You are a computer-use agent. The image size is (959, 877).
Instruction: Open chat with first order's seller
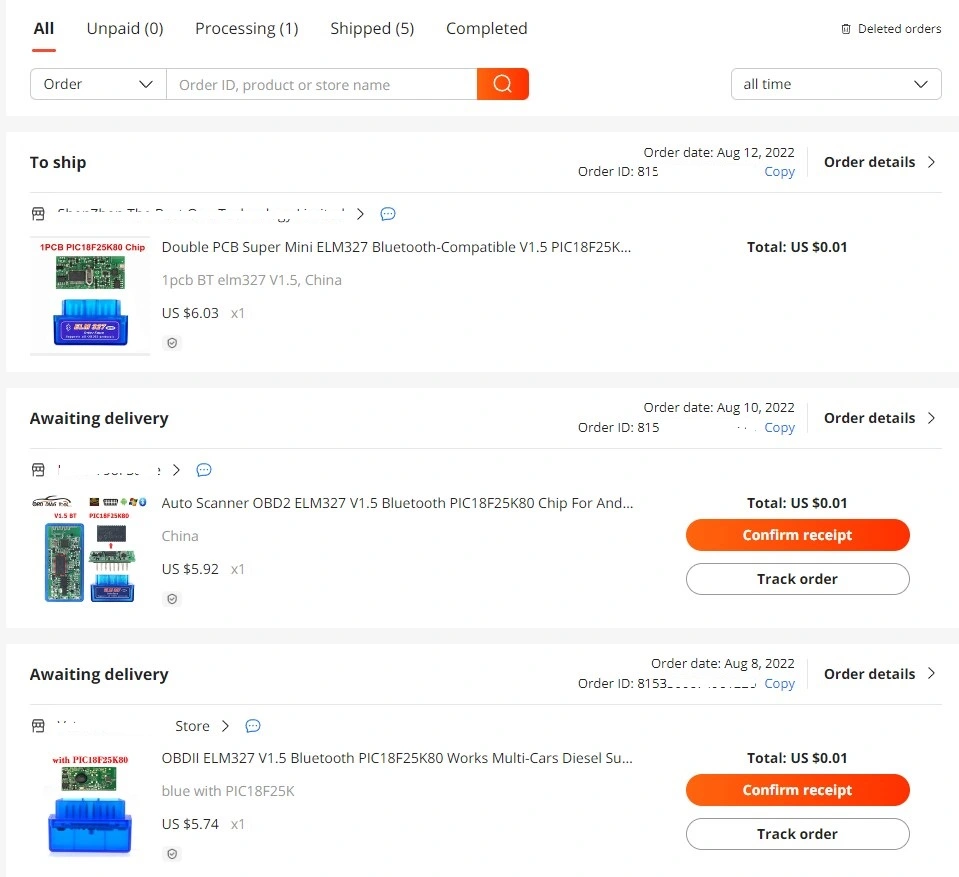pyautogui.click(x=388, y=213)
